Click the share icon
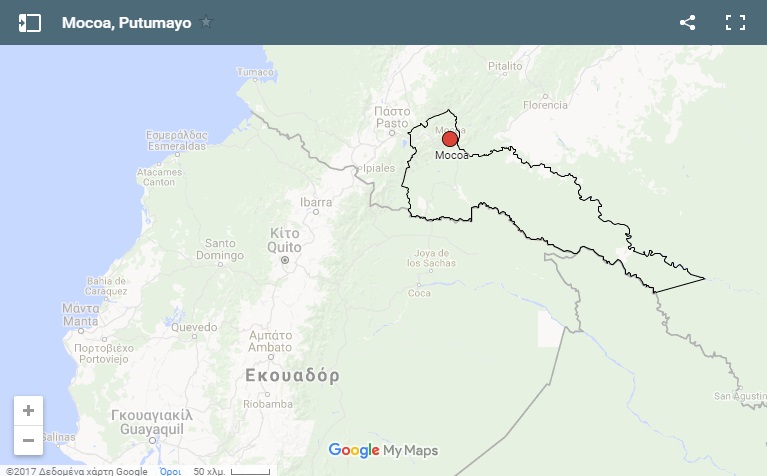 point(687,23)
